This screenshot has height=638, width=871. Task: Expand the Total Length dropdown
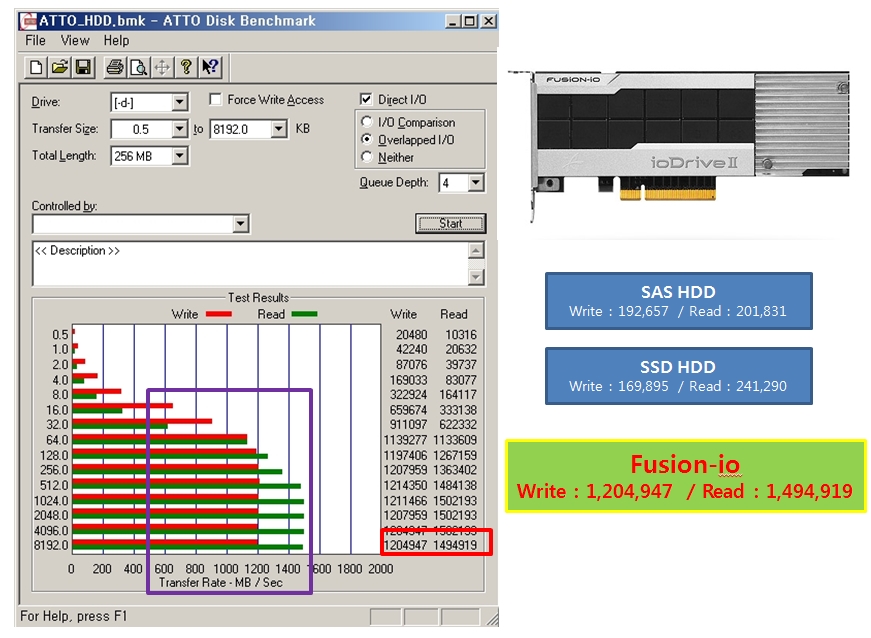179,156
